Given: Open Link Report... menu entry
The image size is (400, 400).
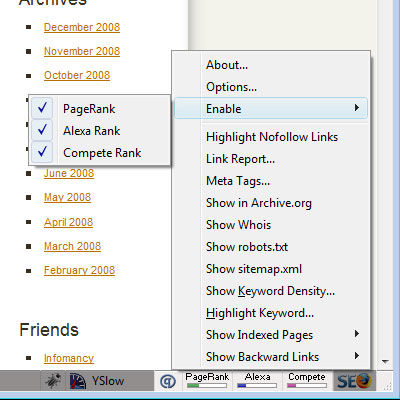Looking at the screenshot, I should [x=271, y=159].
